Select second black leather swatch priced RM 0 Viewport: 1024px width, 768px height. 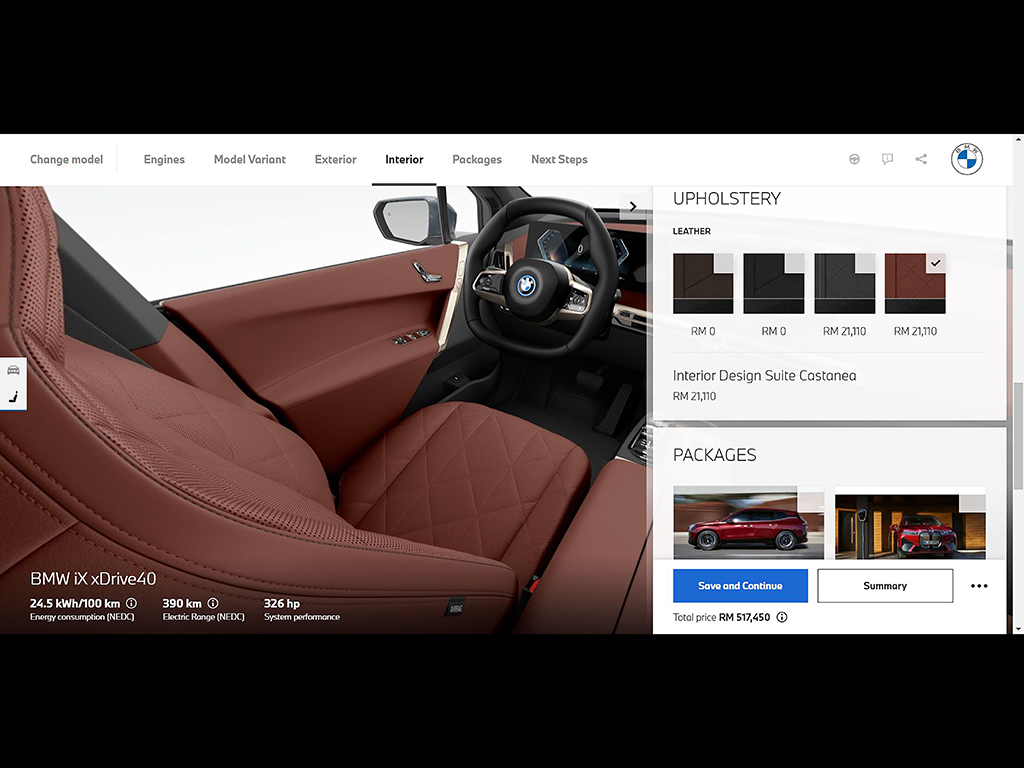[x=774, y=283]
